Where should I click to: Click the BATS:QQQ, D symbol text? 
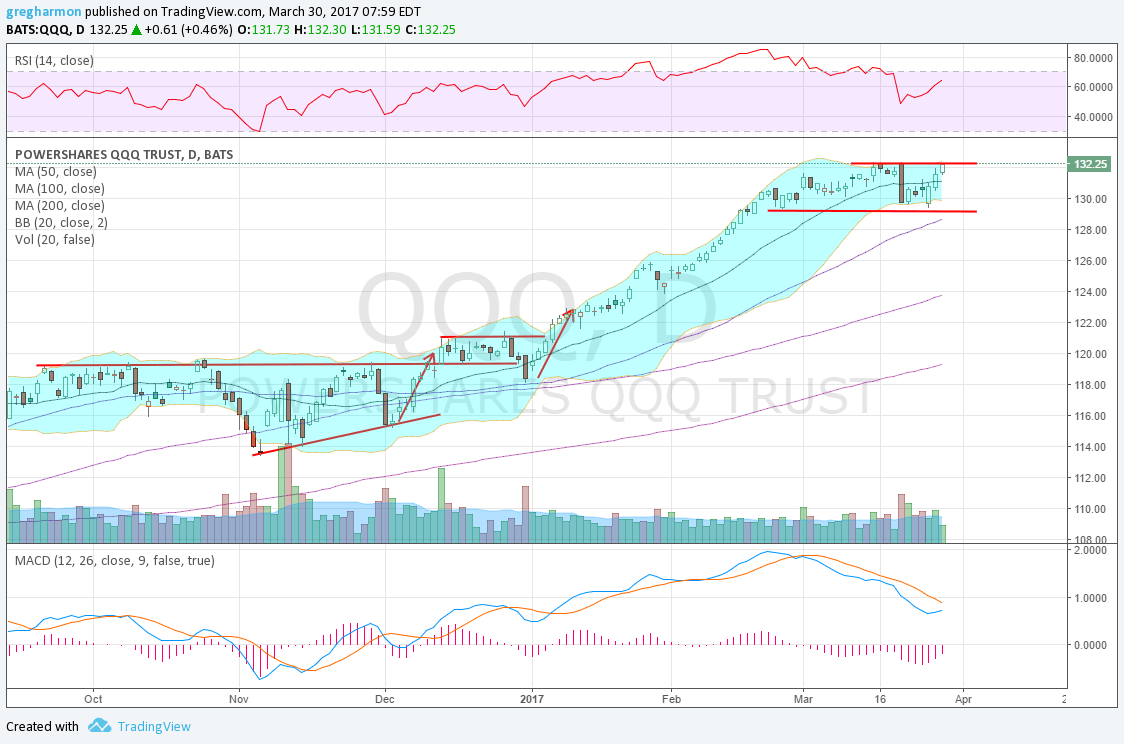(45, 29)
